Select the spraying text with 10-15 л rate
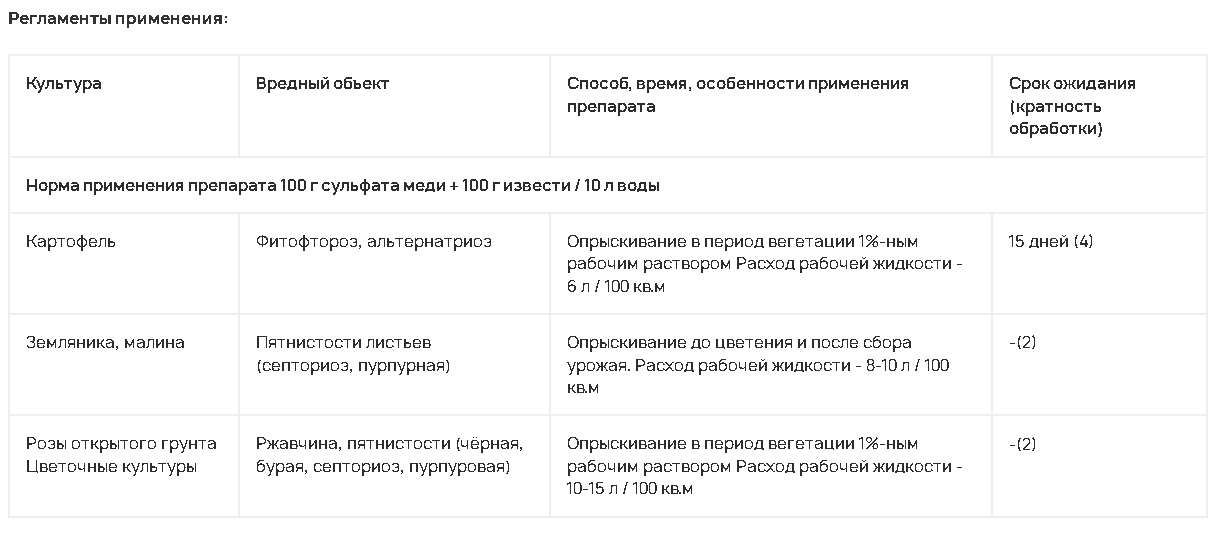This screenshot has width=1228, height=535. [x=765, y=466]
